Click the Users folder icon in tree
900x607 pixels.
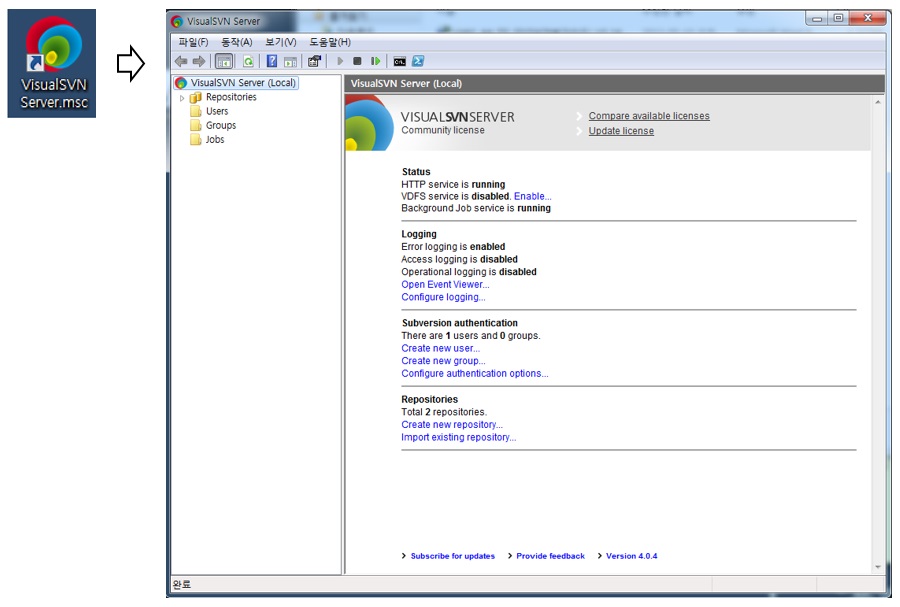pyautogui.click(x=196, y=111)
